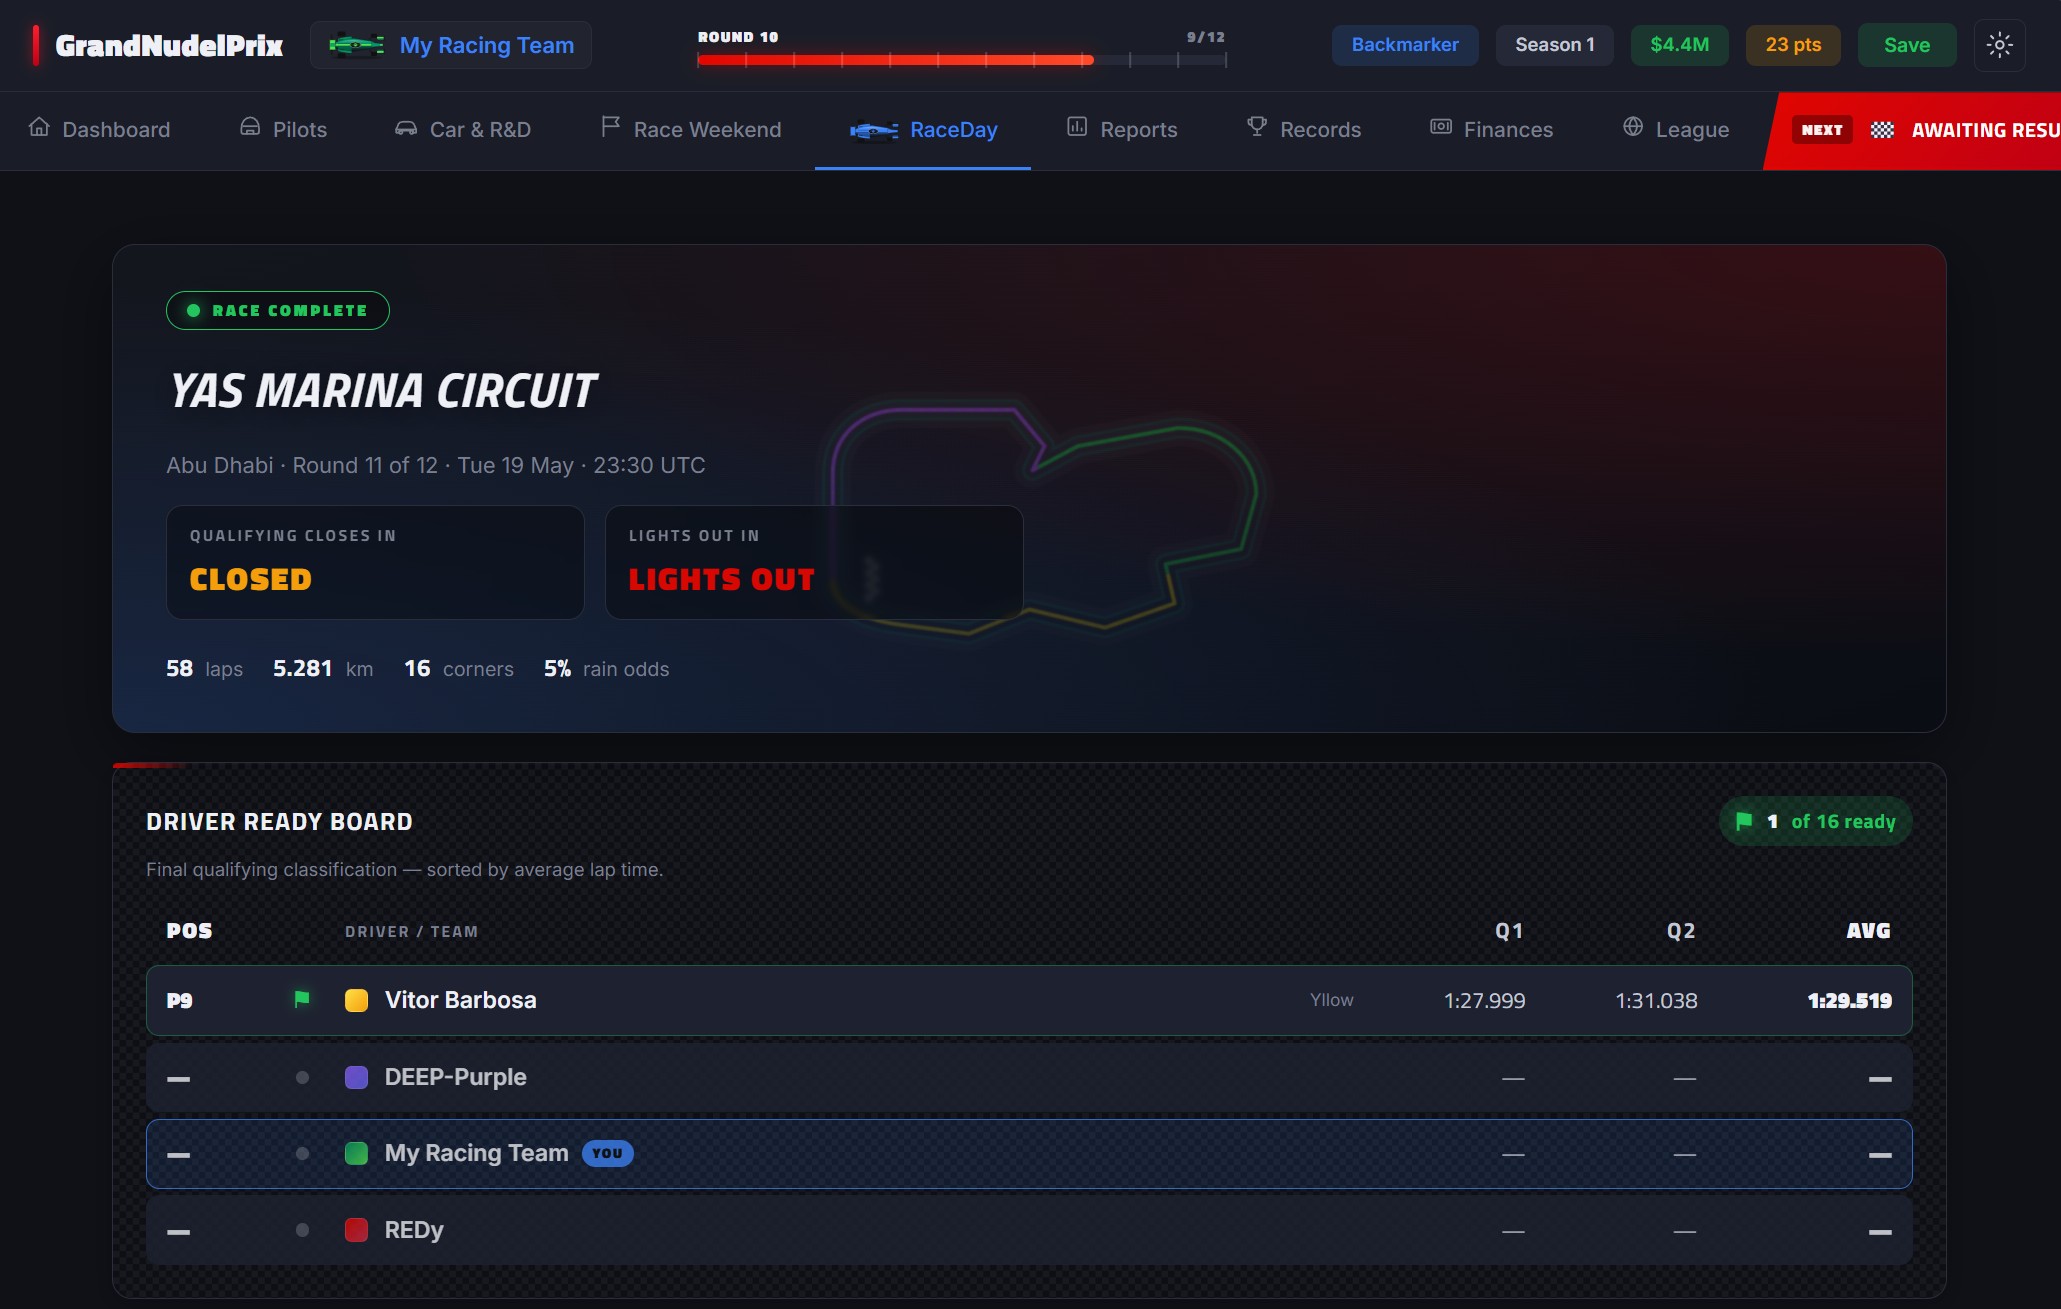Screen dimensions: 2061x1309
Task: Click the green swatch for My Racing Team row
Action: click(356, 1153)
